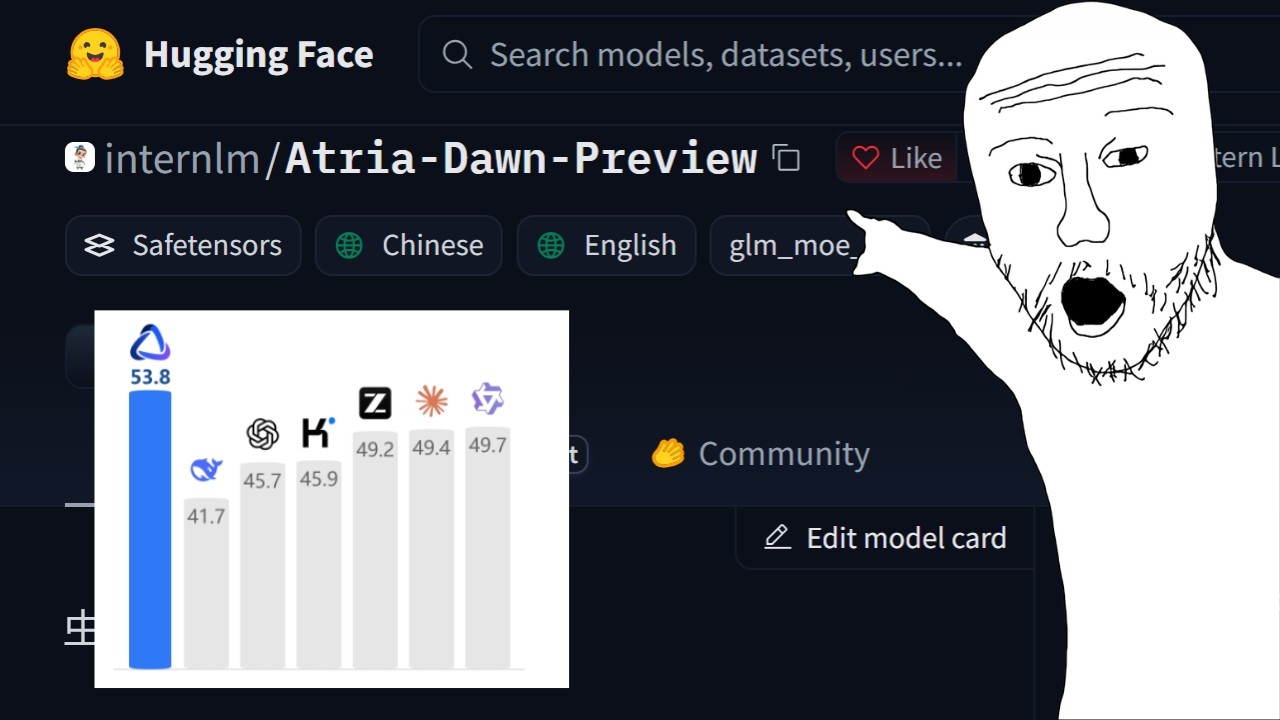The image size is (1280, 720).
Task: Click the pencil icon on Edit model card
Action: (x=777, y=538)
